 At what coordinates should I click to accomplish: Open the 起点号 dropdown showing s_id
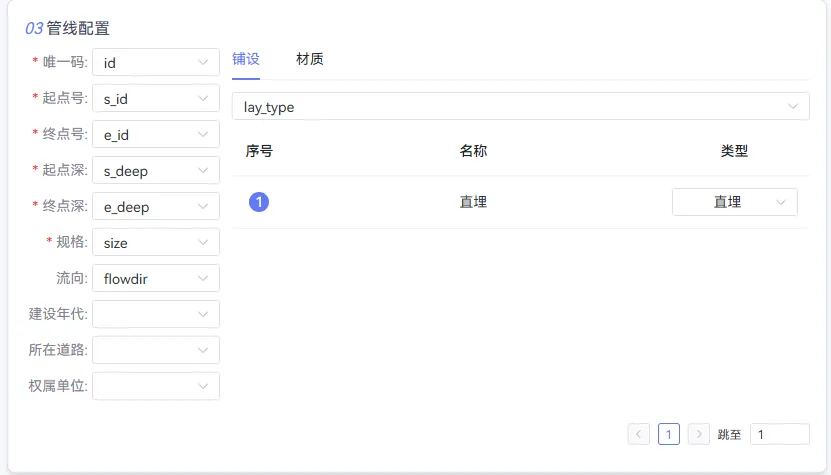point(156,99)
